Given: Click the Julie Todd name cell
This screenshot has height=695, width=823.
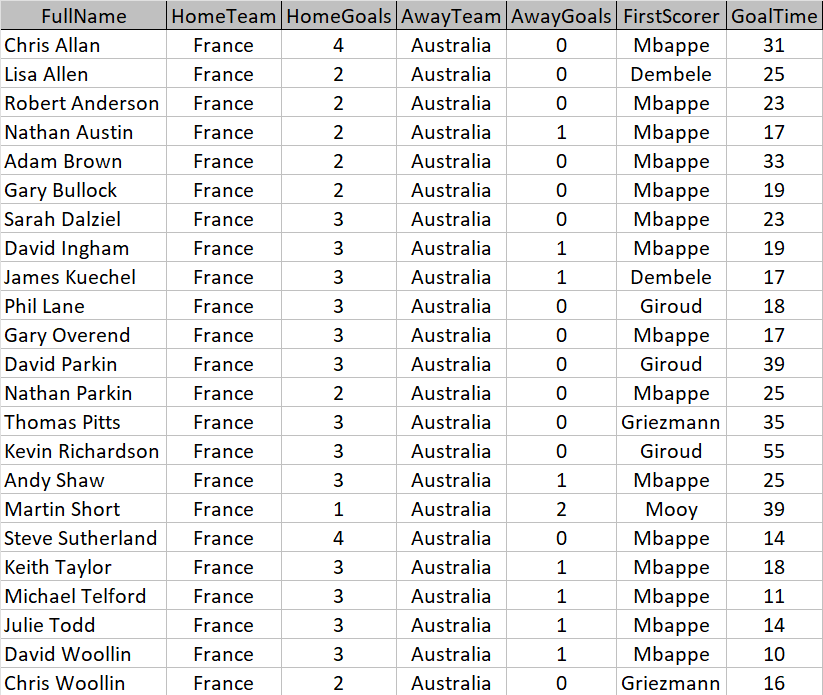Looking at the screenshot, I should tap(84, 625).
